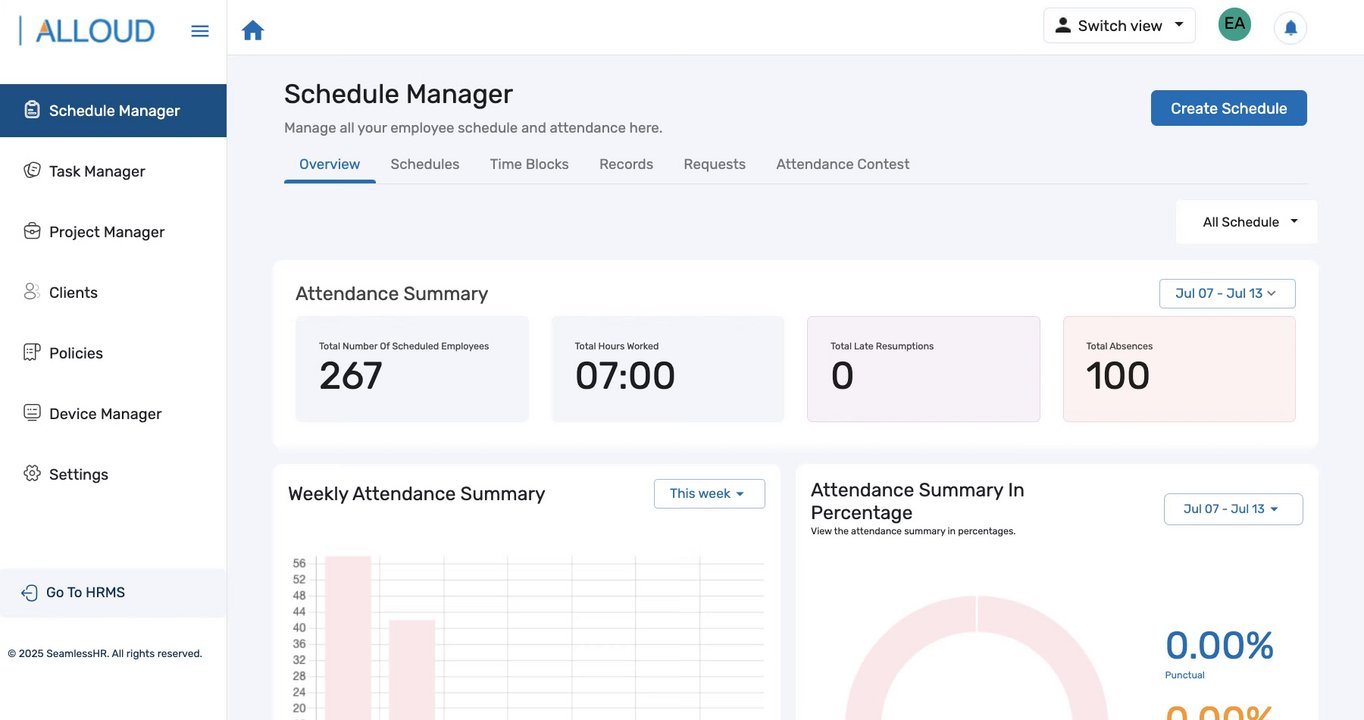Click the EA user avatar
This screenshot has width=1364, height=720.
pos(1234,24)
